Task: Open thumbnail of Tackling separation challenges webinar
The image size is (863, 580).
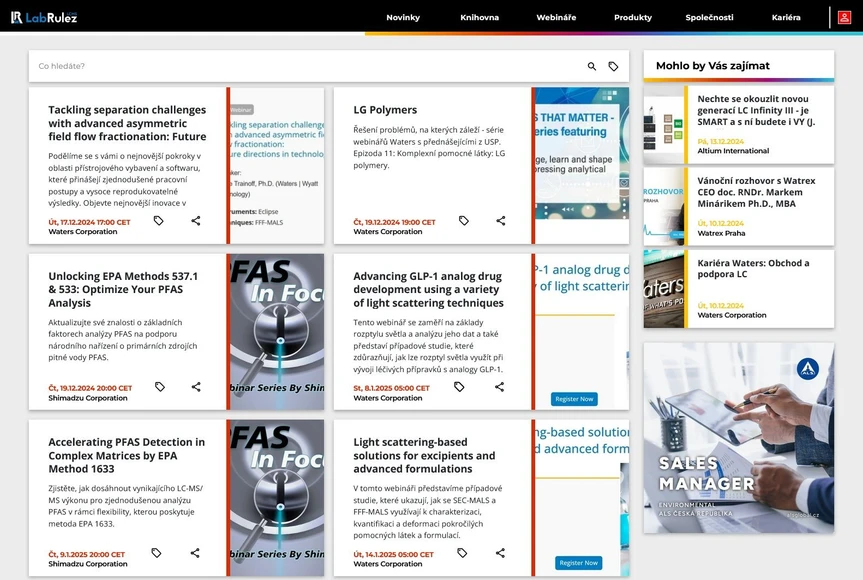Action: click(x=277, y=166)
